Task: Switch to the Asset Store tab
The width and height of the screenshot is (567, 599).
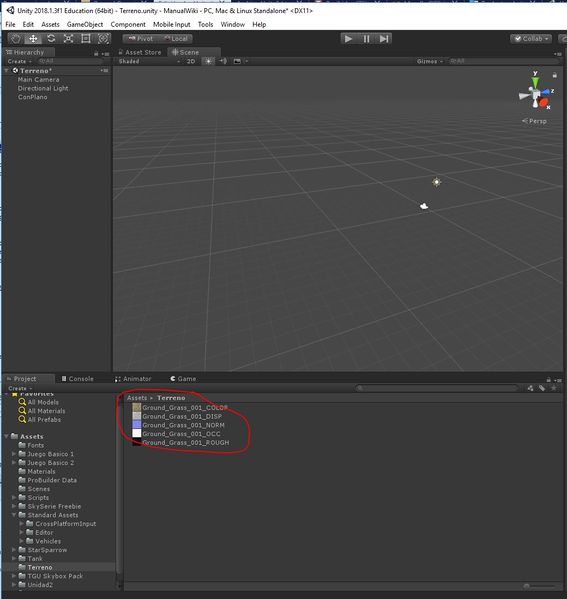Action: pyautogui.click(x=140, y=52)
